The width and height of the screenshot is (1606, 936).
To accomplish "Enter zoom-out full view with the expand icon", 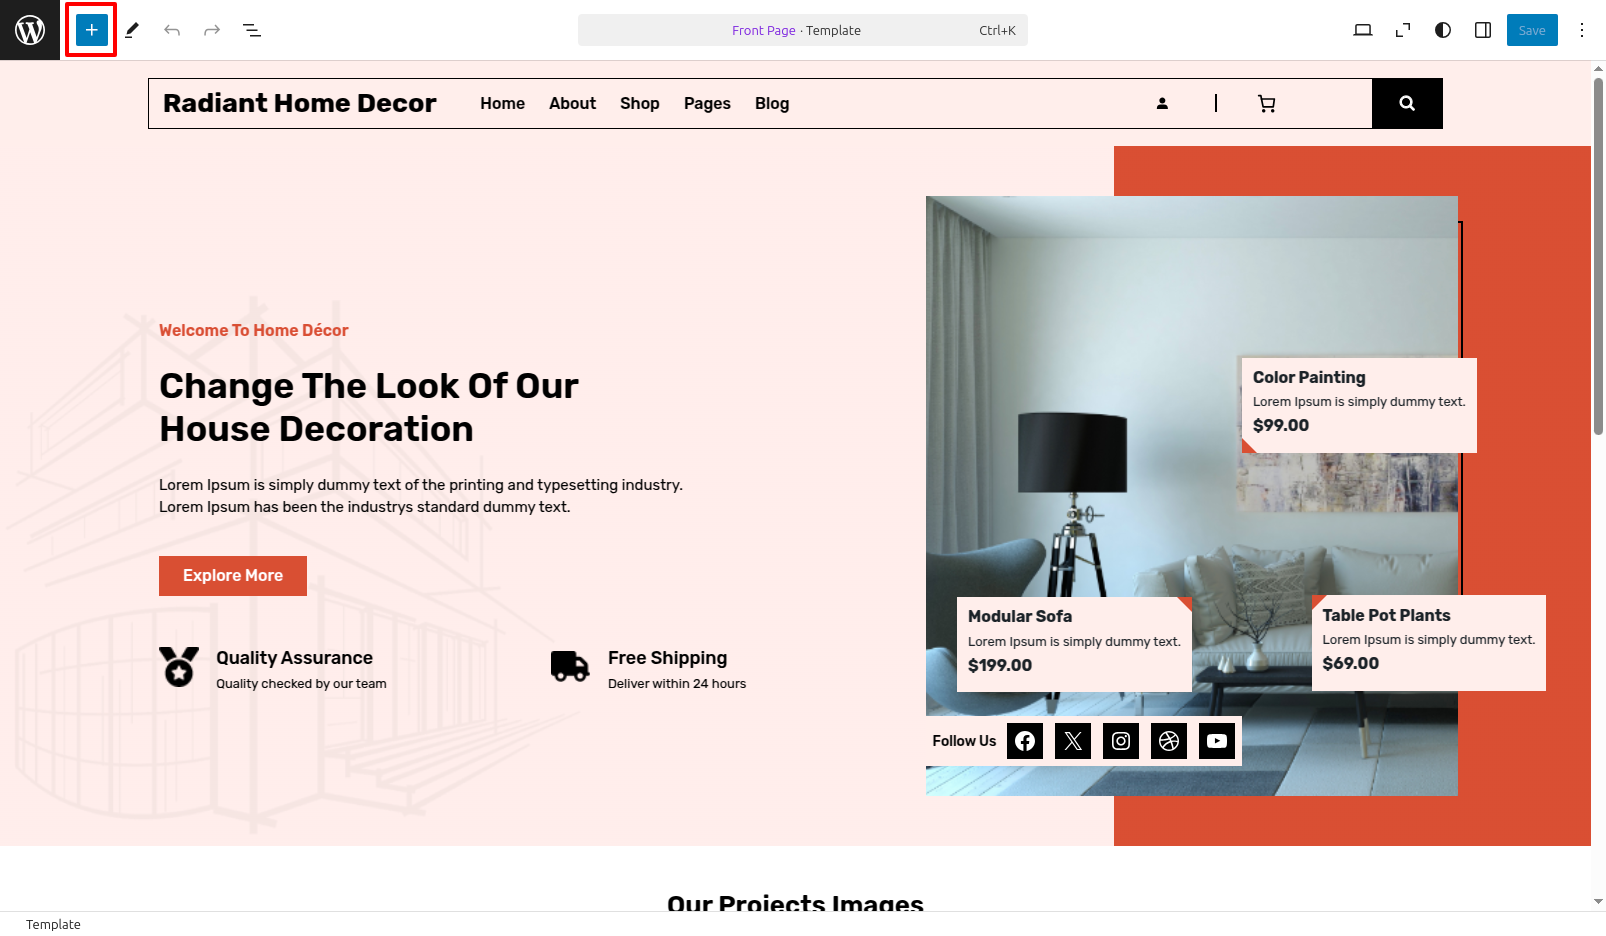I will point(1403,30).
